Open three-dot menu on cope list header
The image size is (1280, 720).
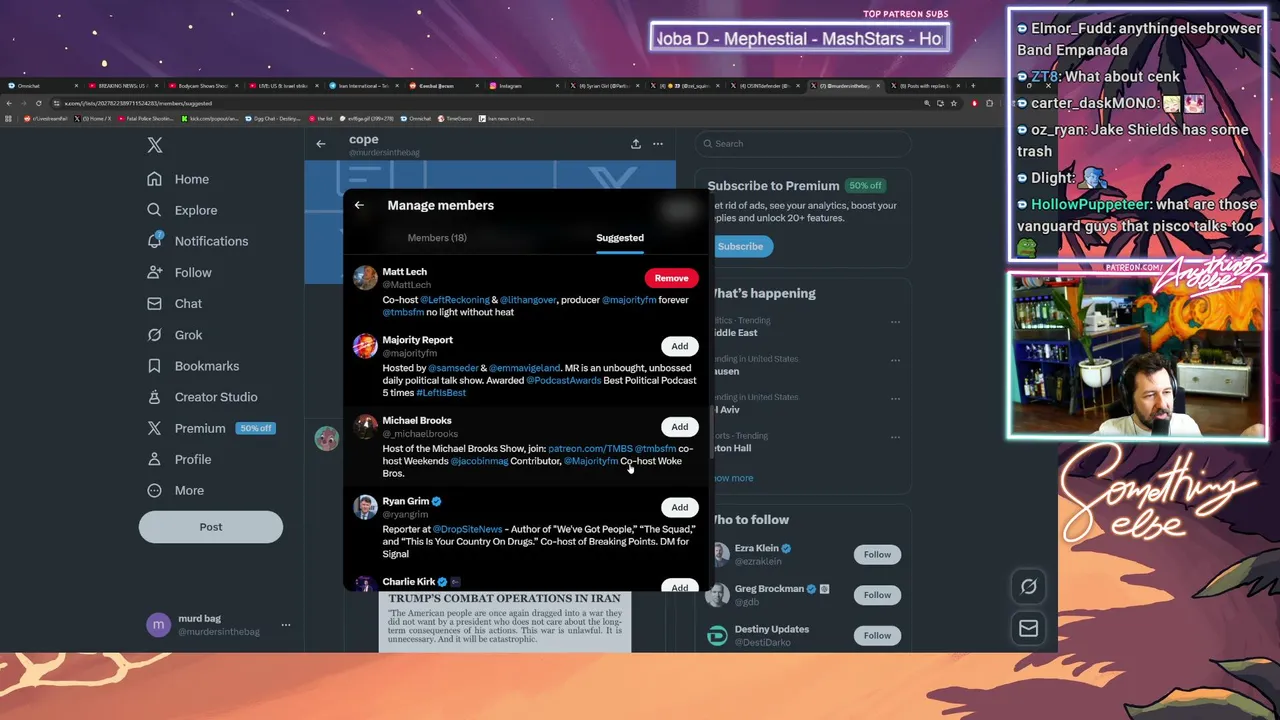pos(658,144)
